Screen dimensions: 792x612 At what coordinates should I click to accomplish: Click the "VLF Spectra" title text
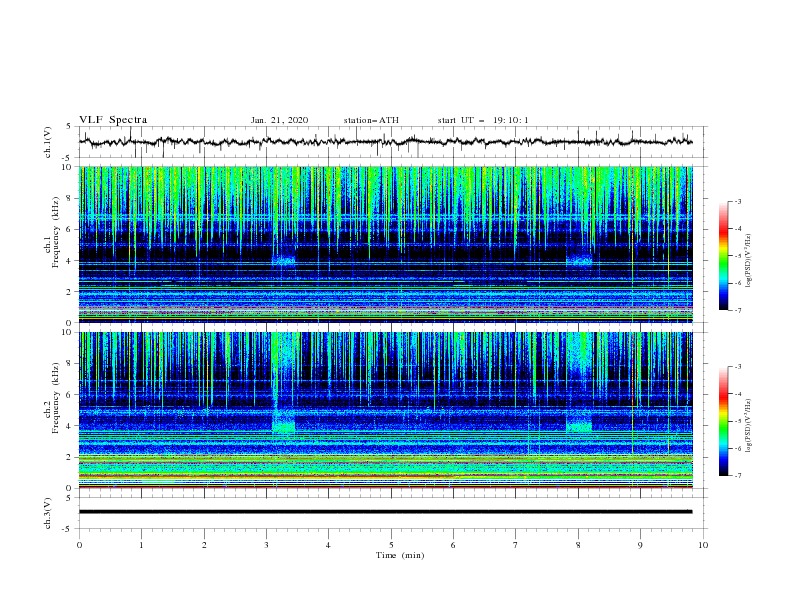[113, 120]
